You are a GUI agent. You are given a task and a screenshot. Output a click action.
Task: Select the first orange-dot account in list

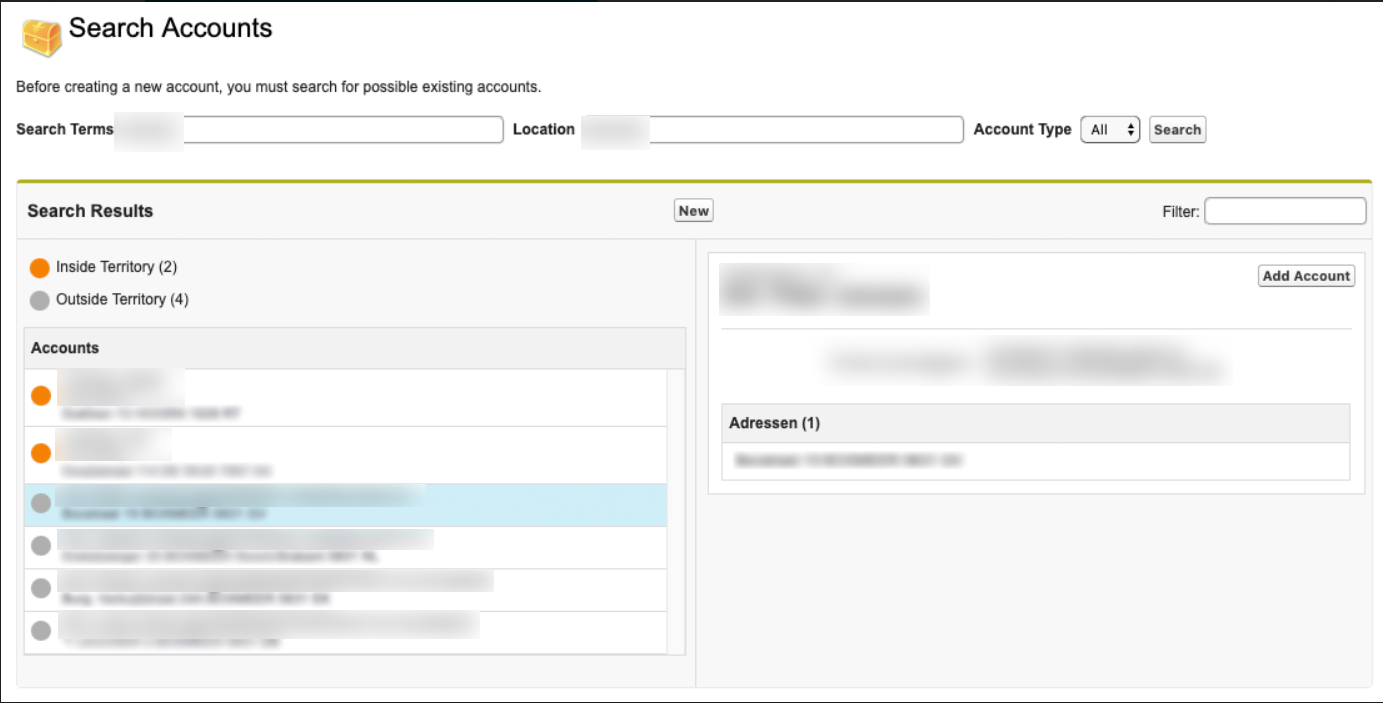click(41, 396)
